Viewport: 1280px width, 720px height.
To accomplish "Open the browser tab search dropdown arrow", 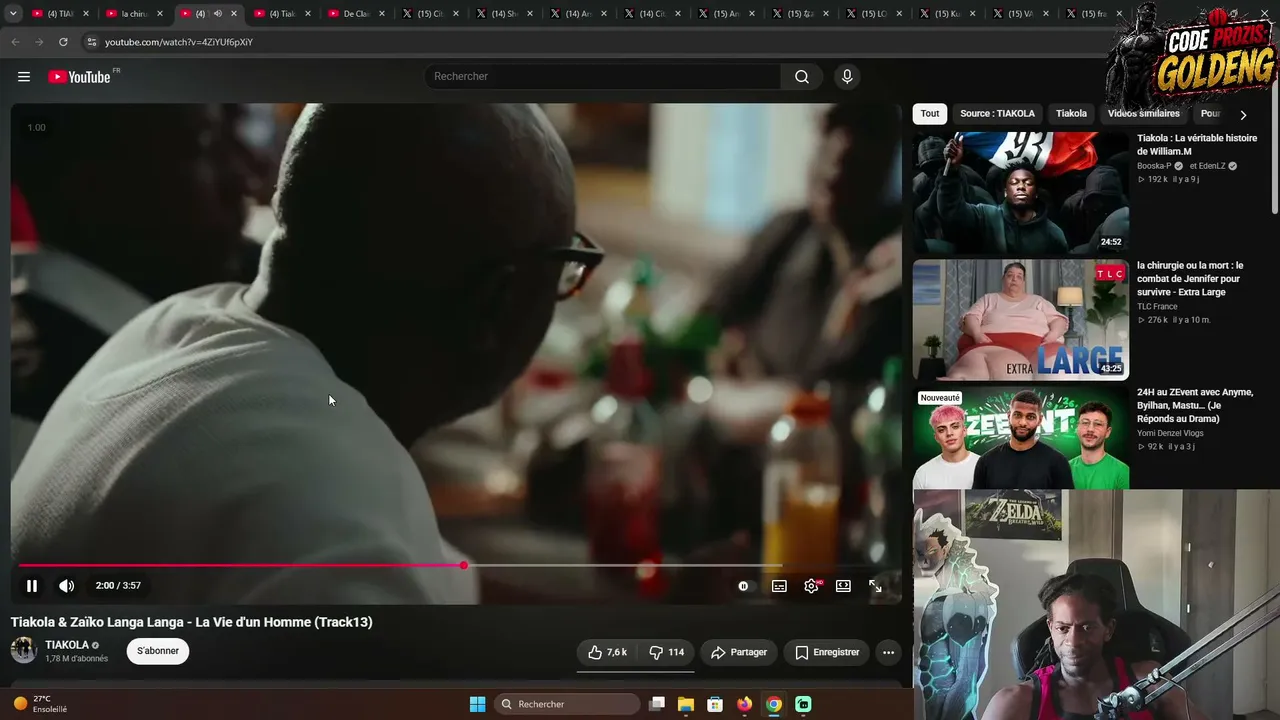I will [x=13, y=14].
